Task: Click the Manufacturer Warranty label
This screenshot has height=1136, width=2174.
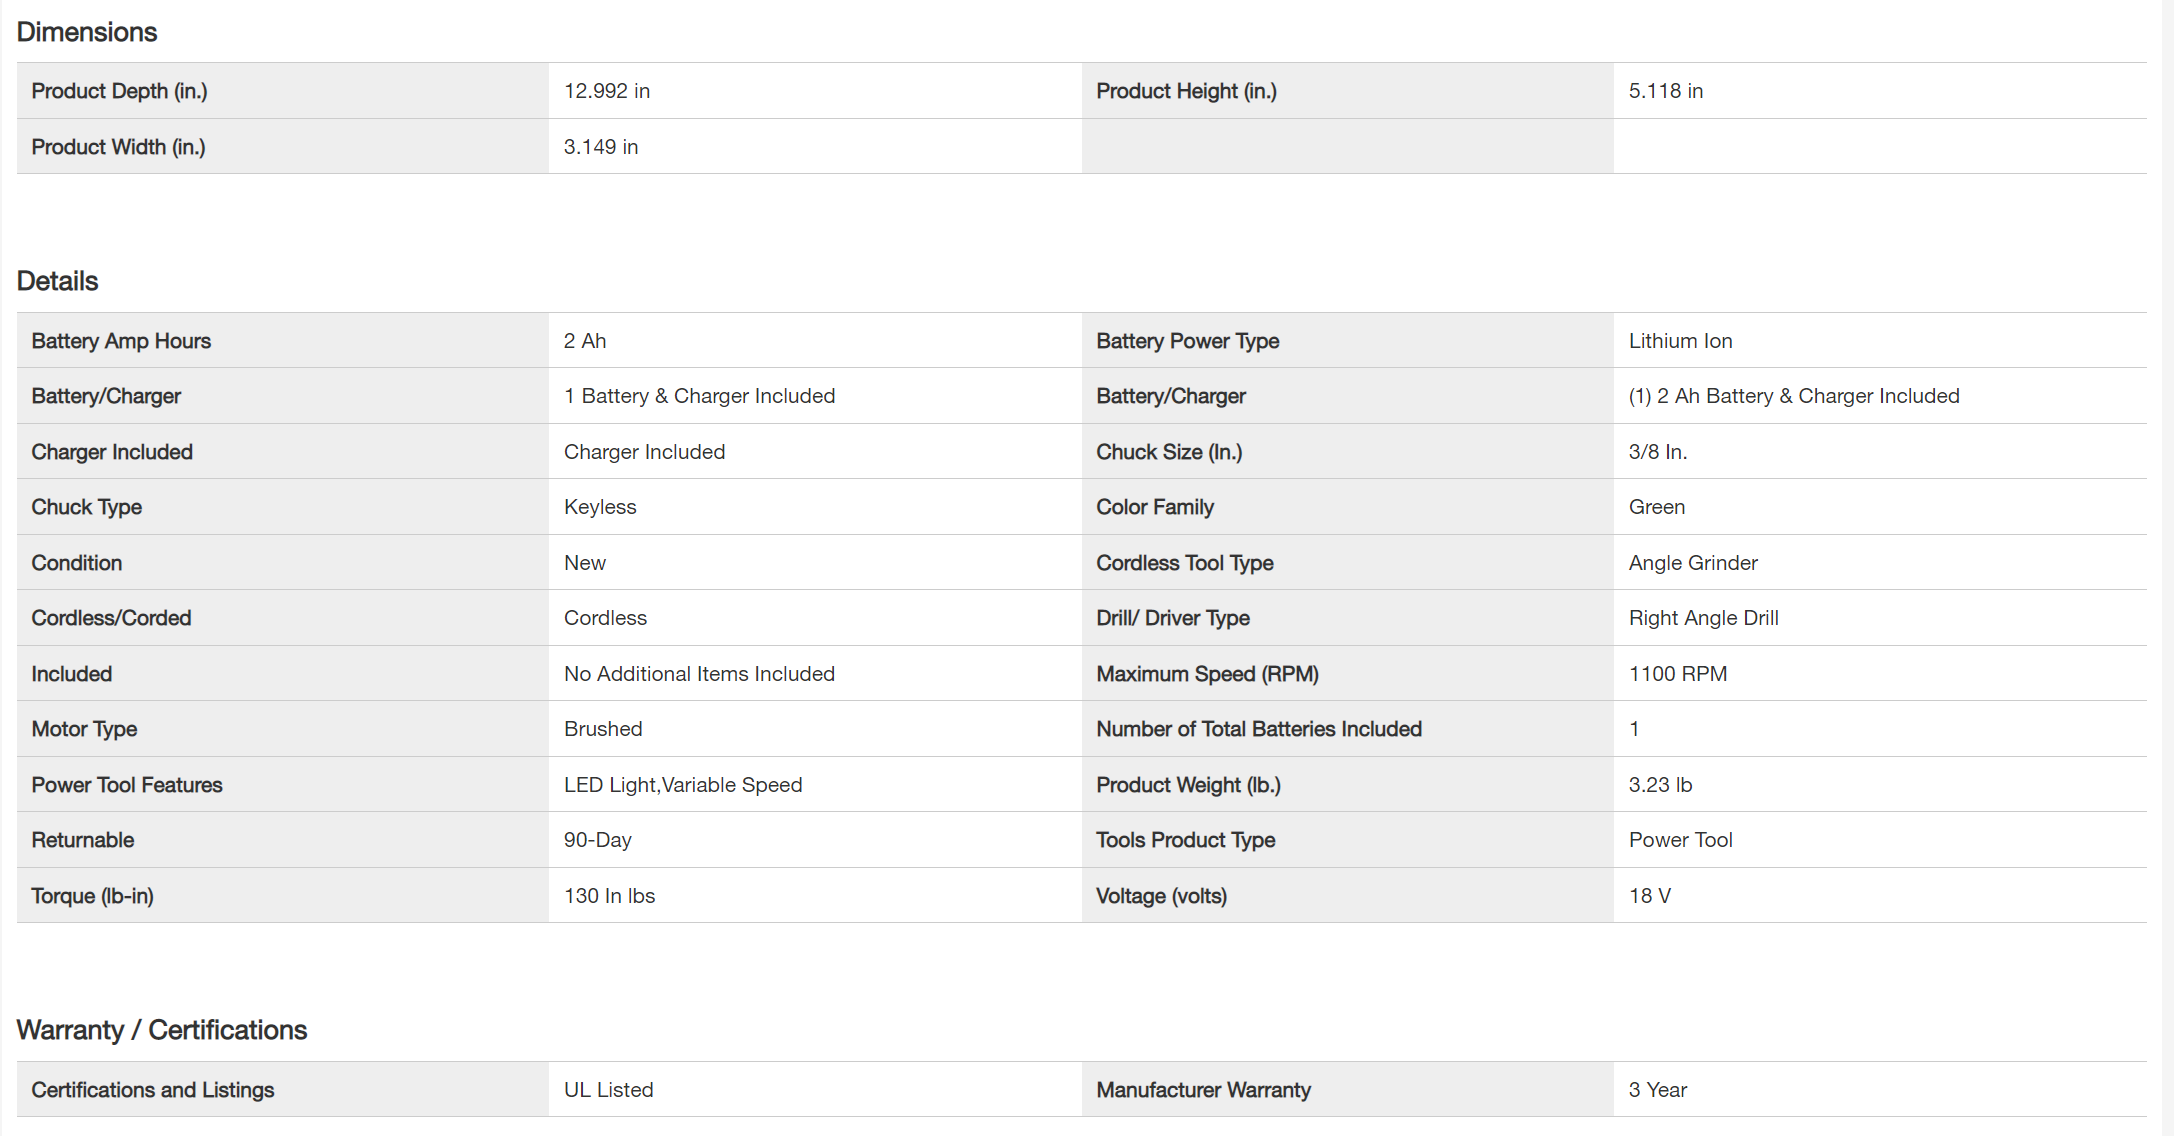Action: [x=1203, y=1090]
